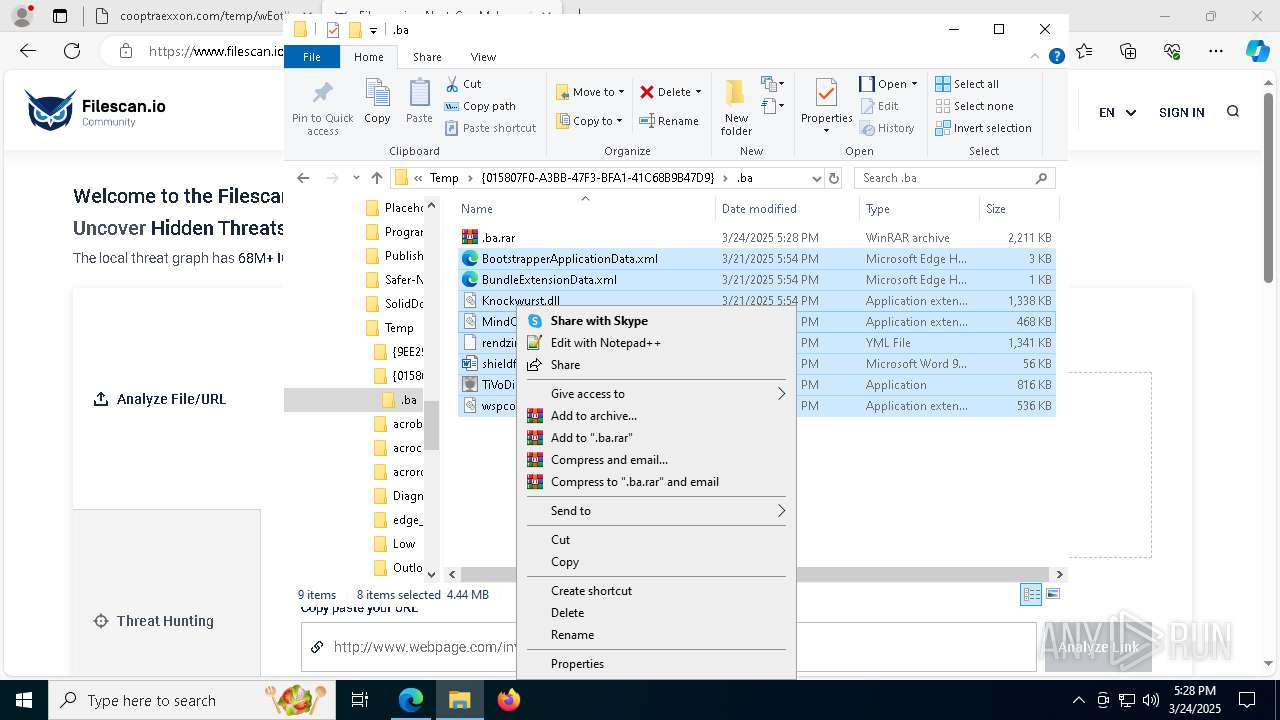Click the navigation pane vertical scrollbar

(x=432, y=425)
